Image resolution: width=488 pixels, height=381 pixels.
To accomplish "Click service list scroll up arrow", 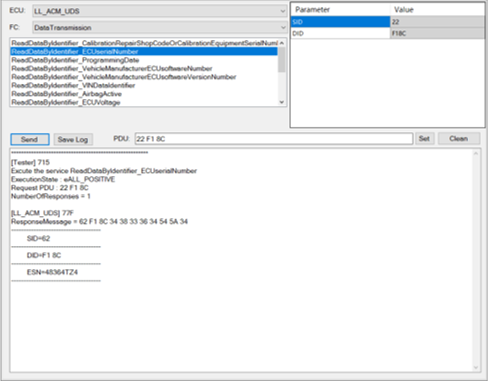I will [282, 43].
